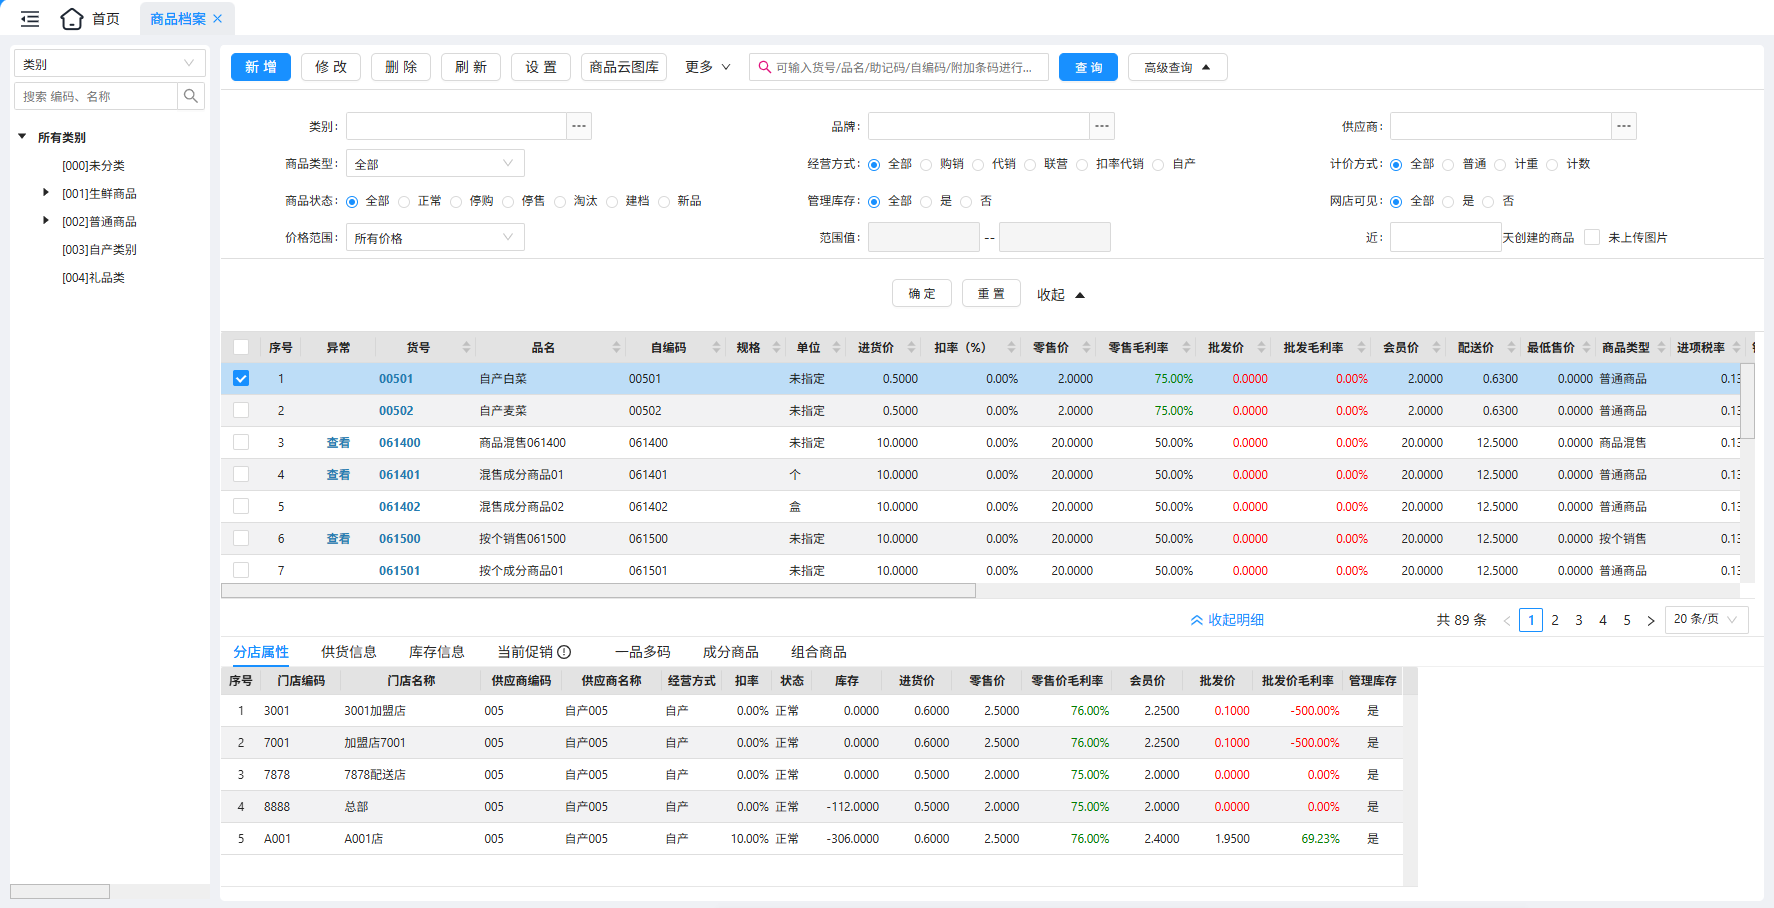The image size is (1774, 908).
Task: Click the 新增 button
Action: coord(261,67)
